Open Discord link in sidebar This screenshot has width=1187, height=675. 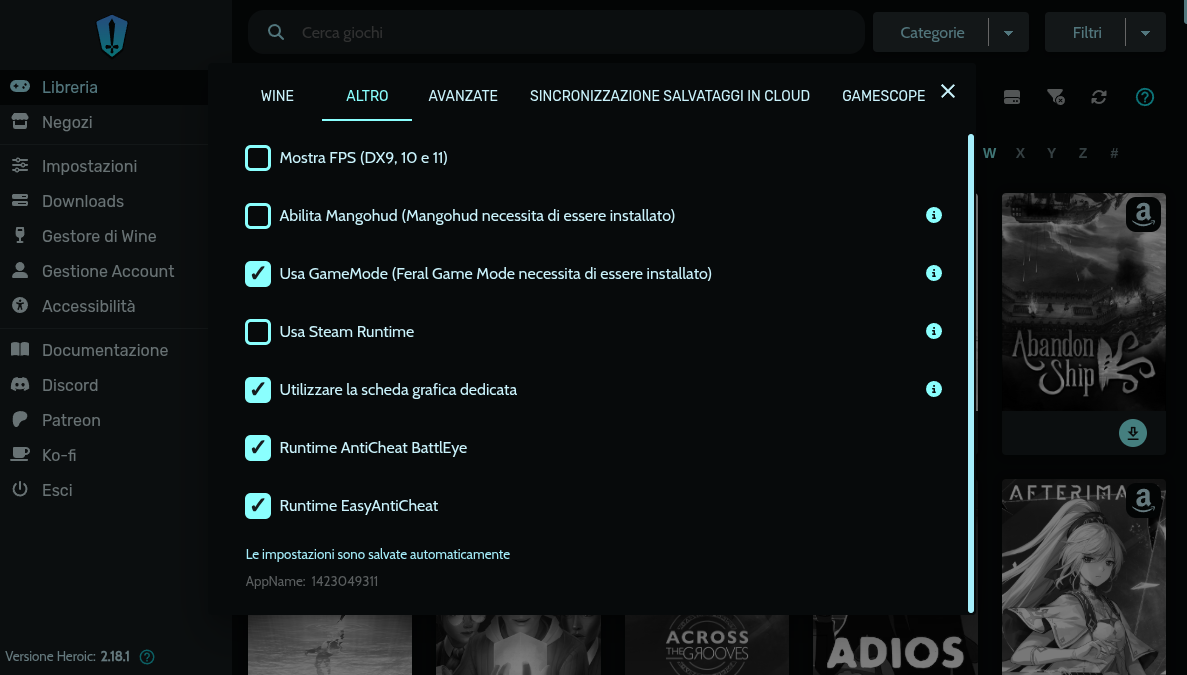[x=104, y=384]
